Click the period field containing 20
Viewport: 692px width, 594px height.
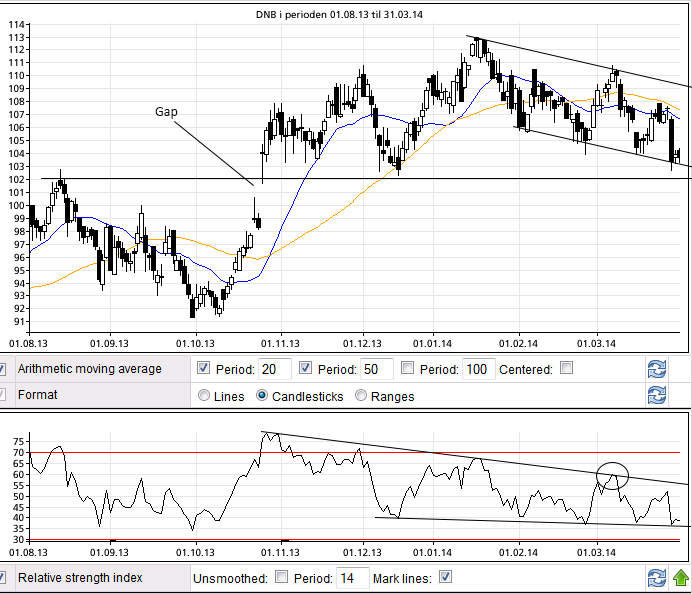pos(274,369)
